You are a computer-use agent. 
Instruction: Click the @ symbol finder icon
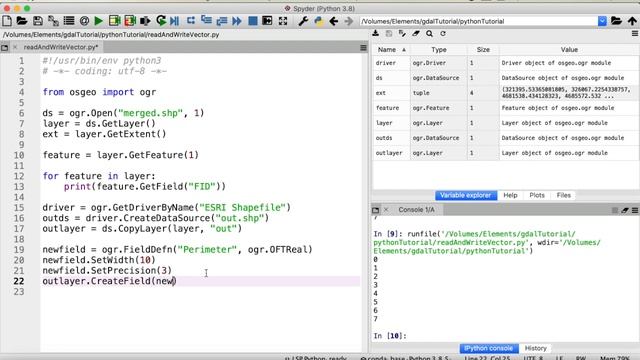coord(84,21)
